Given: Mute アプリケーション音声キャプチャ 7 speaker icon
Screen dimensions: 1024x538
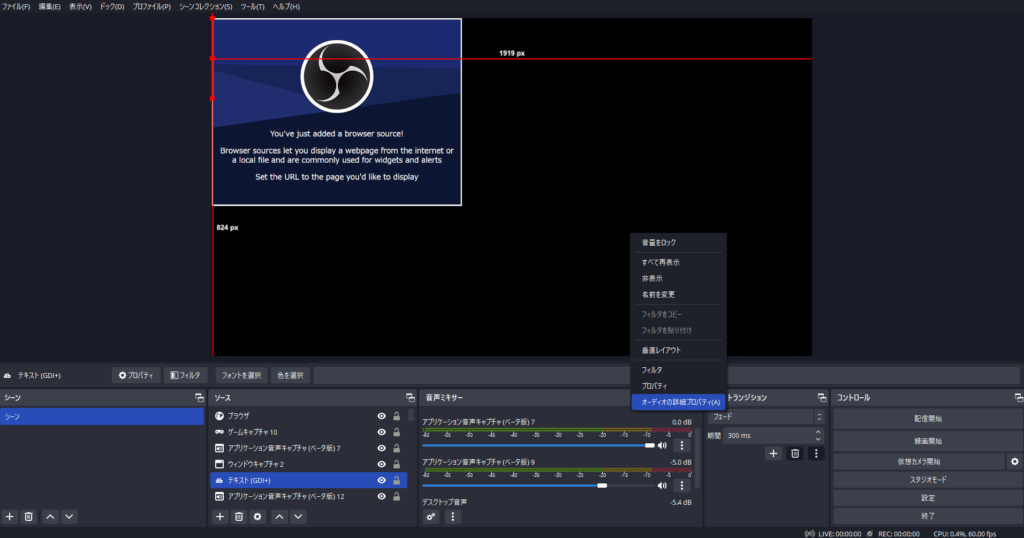Looking at the screenshot, I should pyautogui.click(x=662, y=445).
